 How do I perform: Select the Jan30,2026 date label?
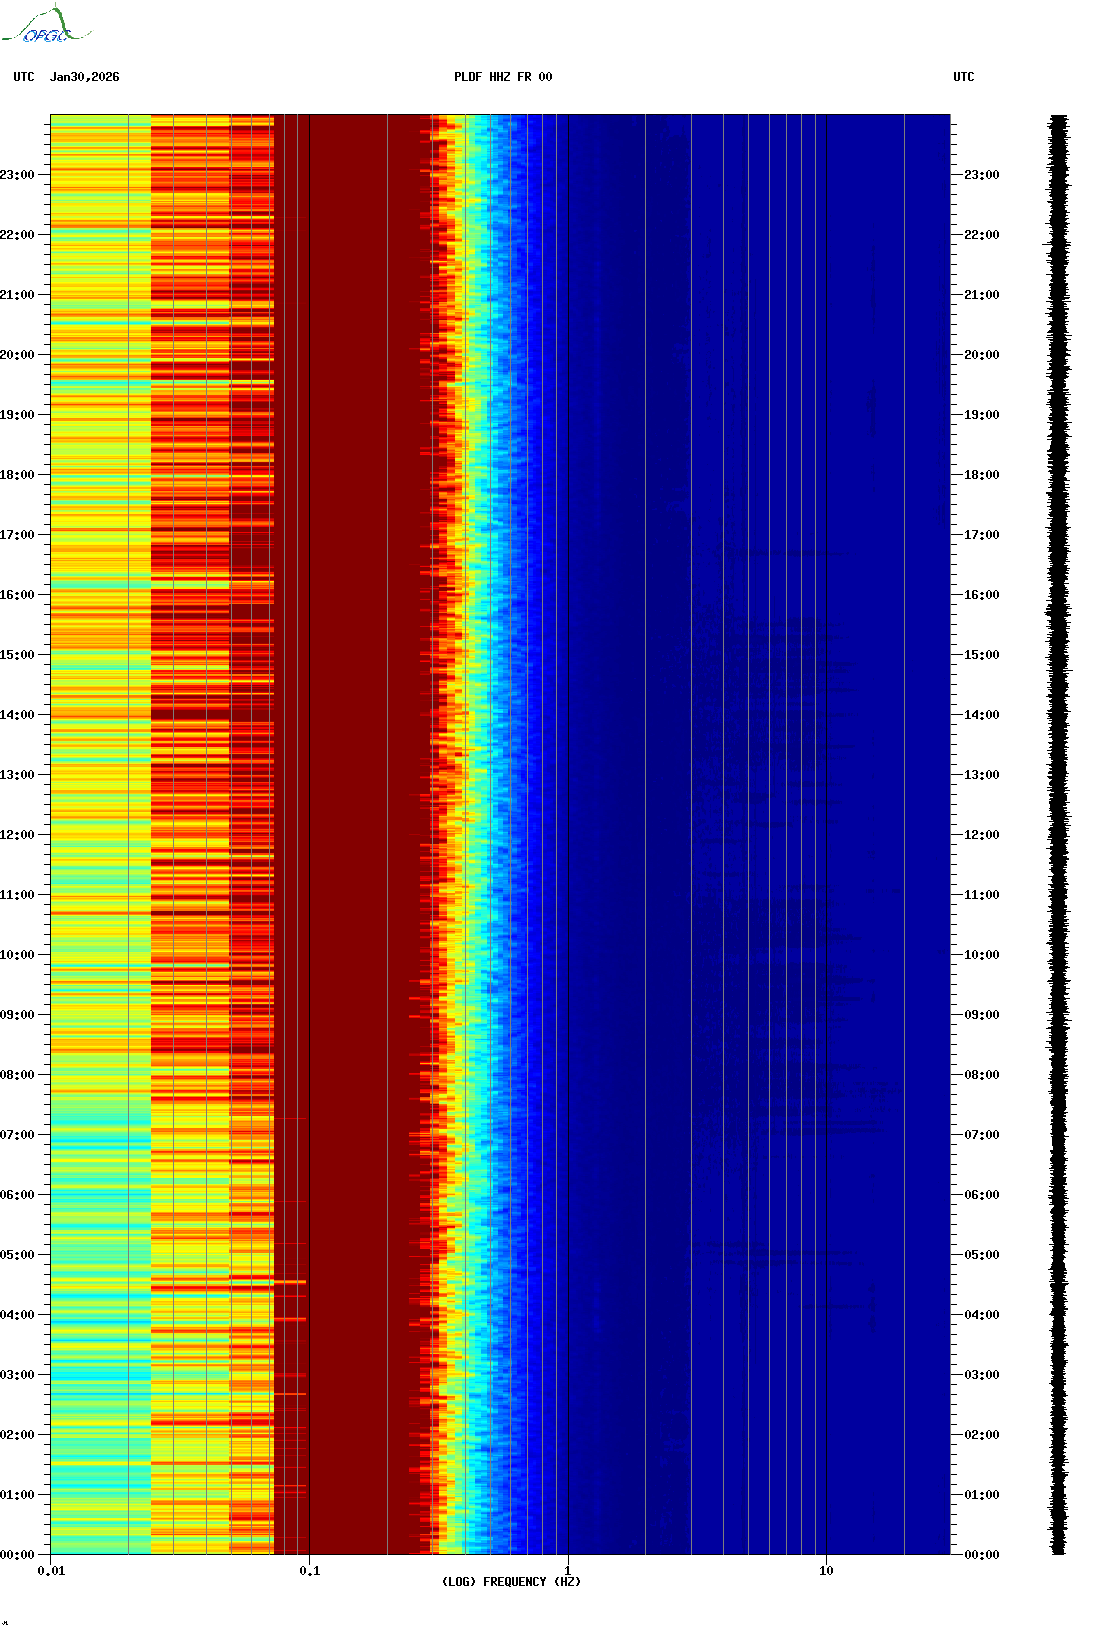(x=84, y=77)
